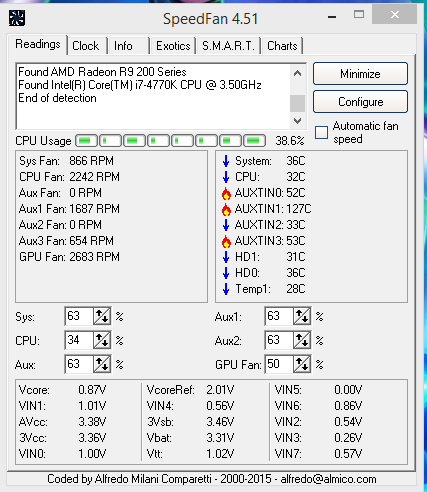This screenshot has width=427, height=492.
Task: Click the blue arrow icon beside System temperature
Action: 226,161
